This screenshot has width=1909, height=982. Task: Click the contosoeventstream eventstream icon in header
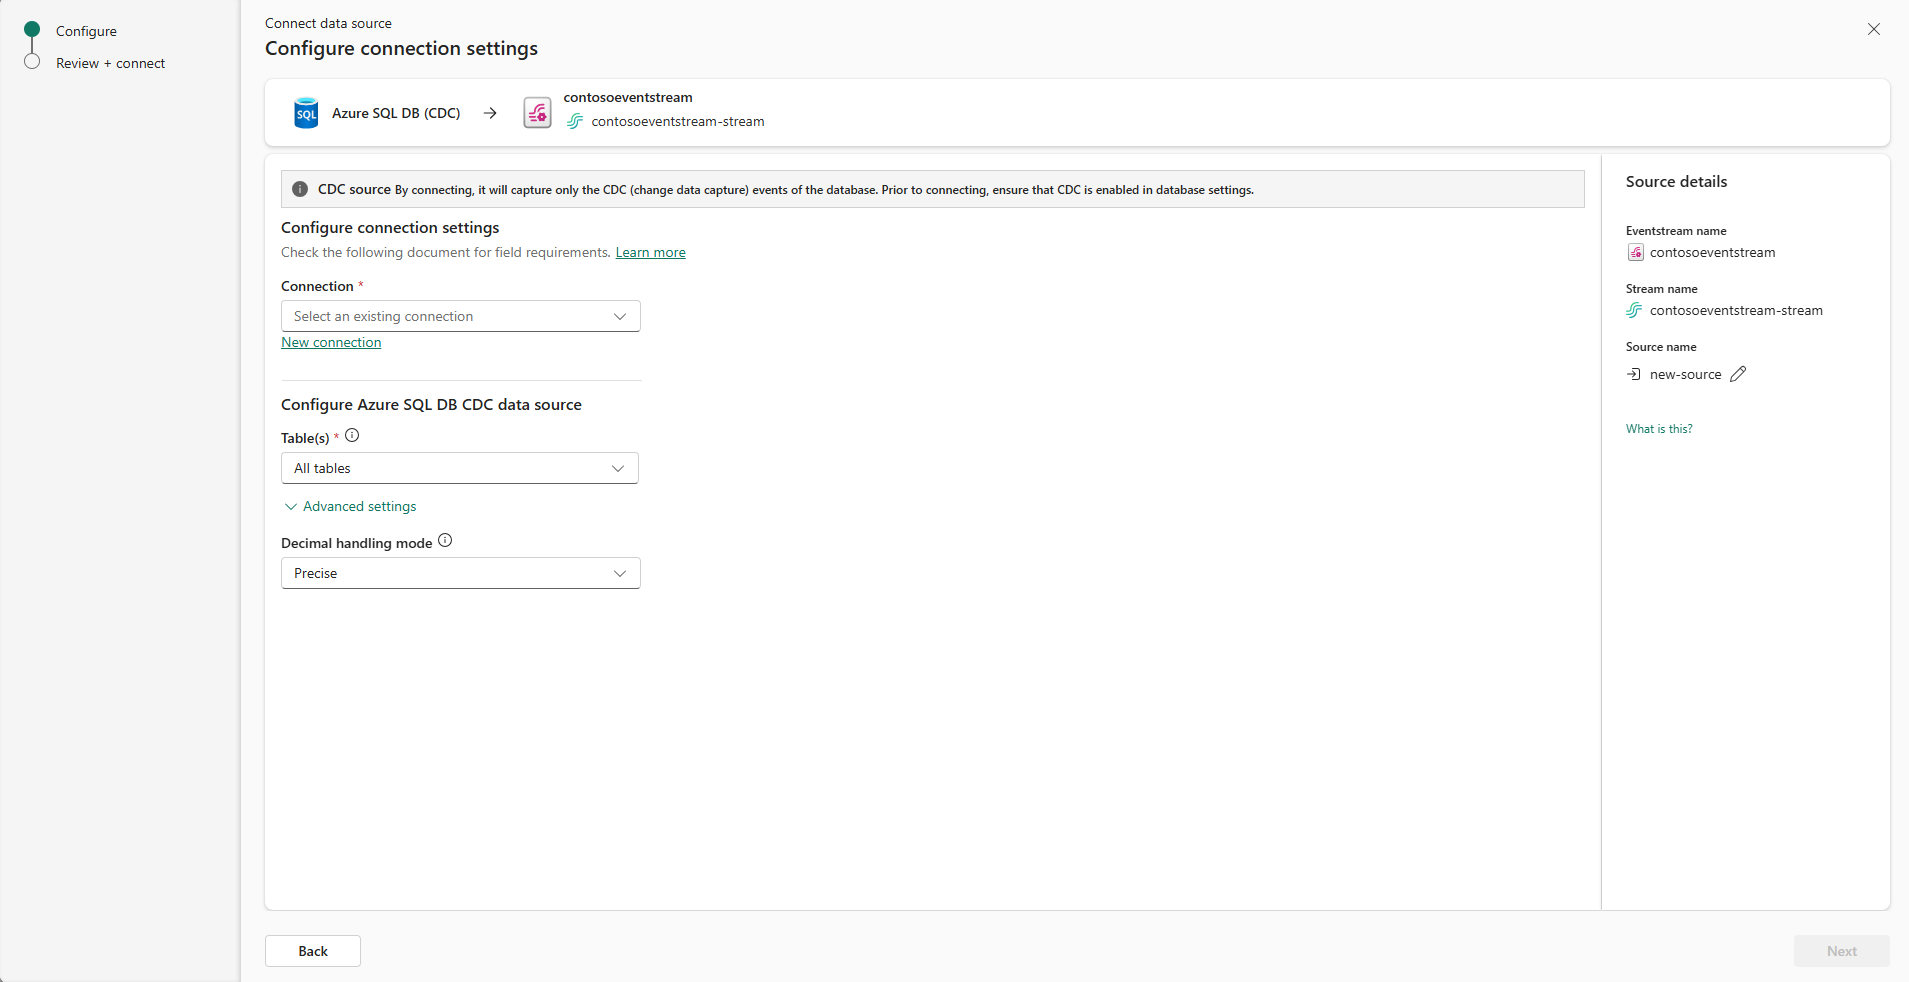point(537,113)
